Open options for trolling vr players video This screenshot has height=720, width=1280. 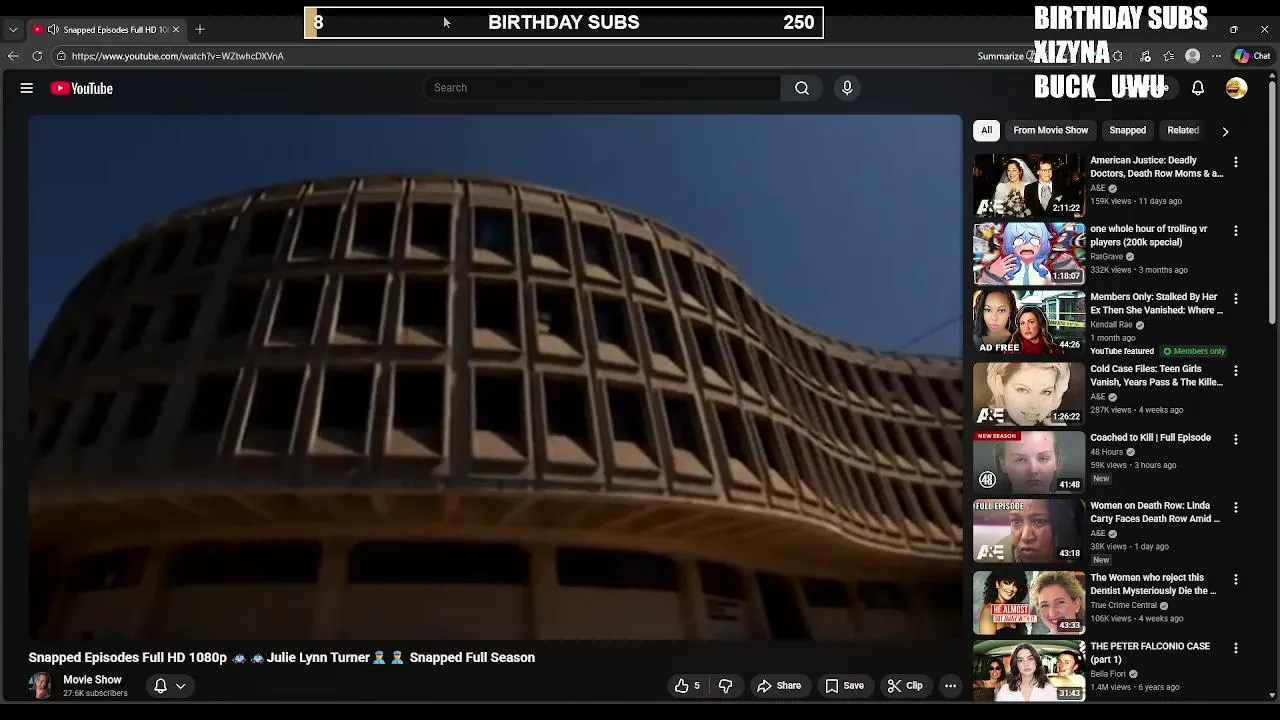click(1236, 231)
